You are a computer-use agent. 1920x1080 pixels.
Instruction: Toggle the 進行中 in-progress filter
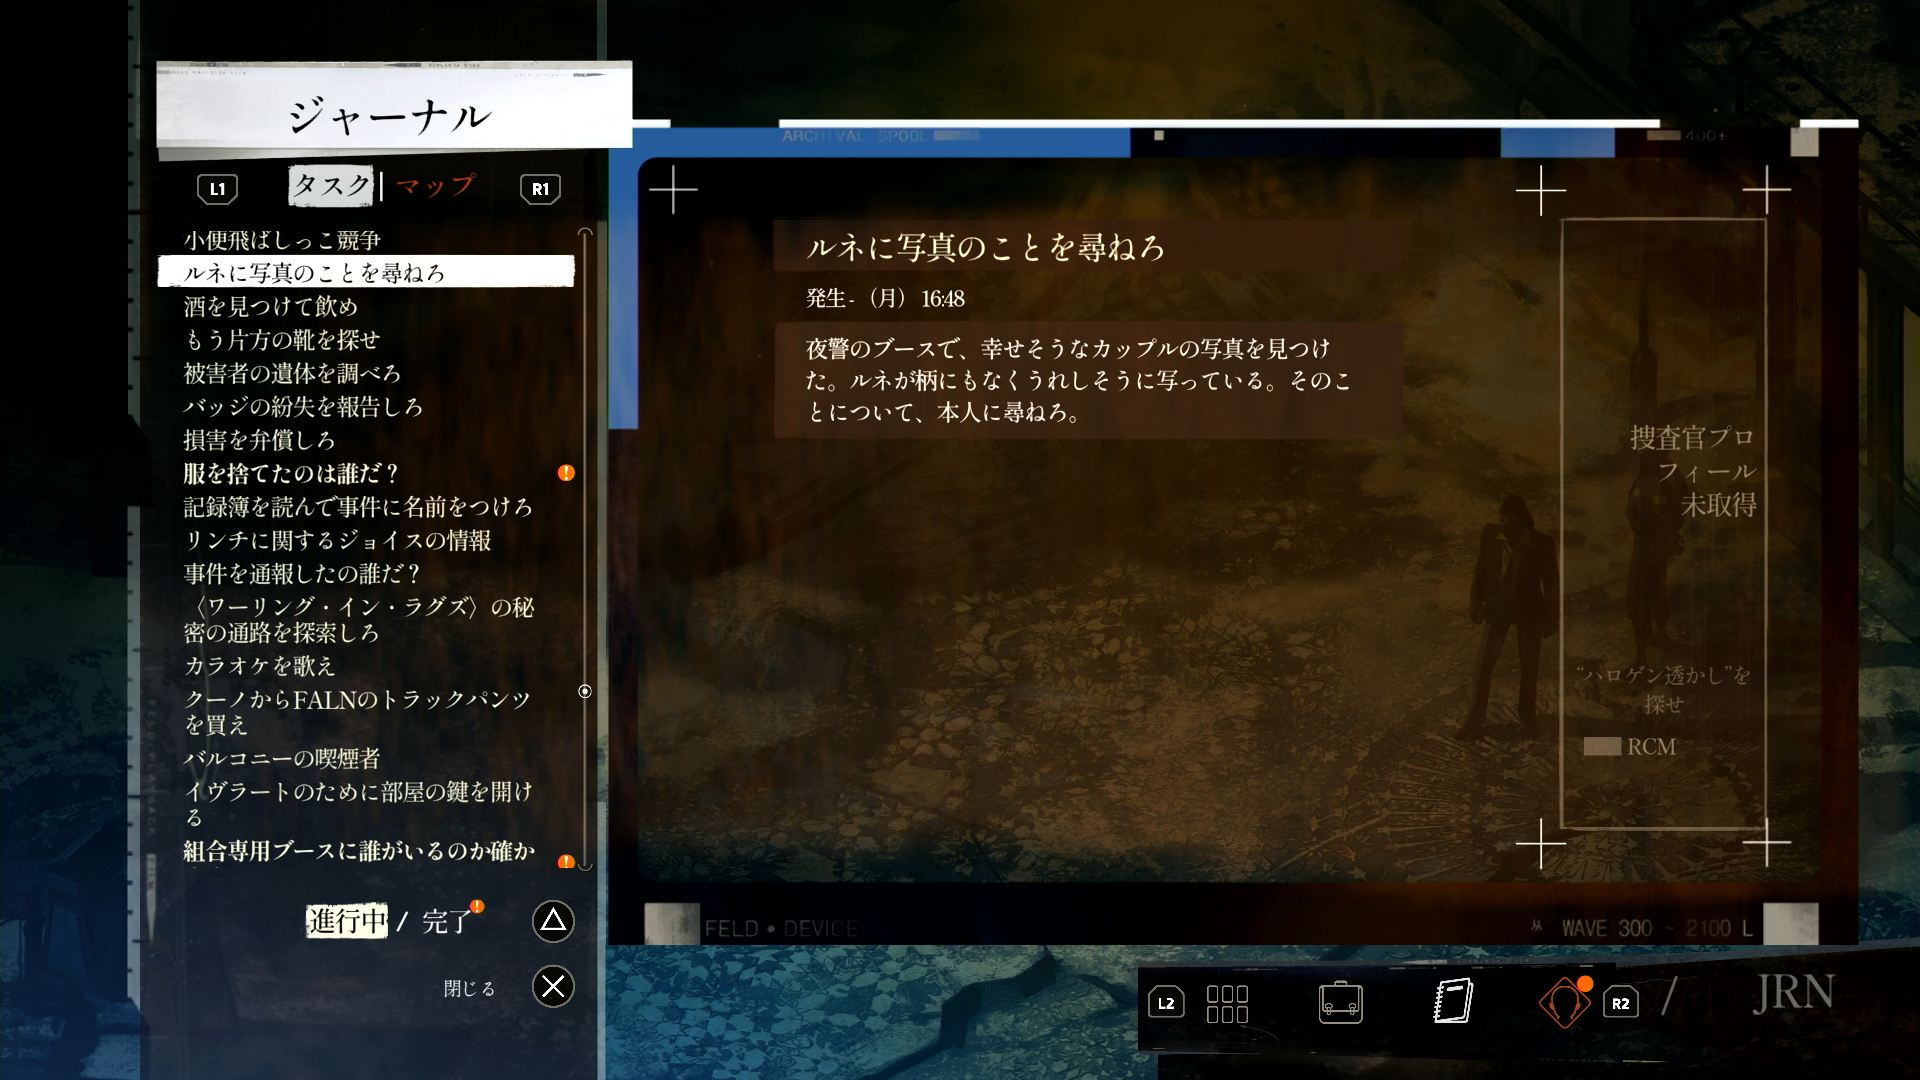click(346, 921)
